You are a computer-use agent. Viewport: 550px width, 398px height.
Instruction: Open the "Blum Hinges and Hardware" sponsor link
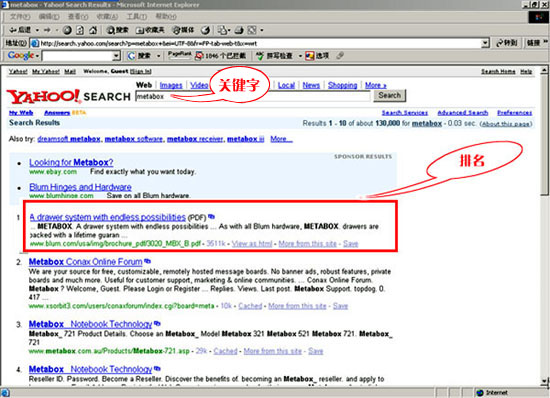(x=80, y=187)
